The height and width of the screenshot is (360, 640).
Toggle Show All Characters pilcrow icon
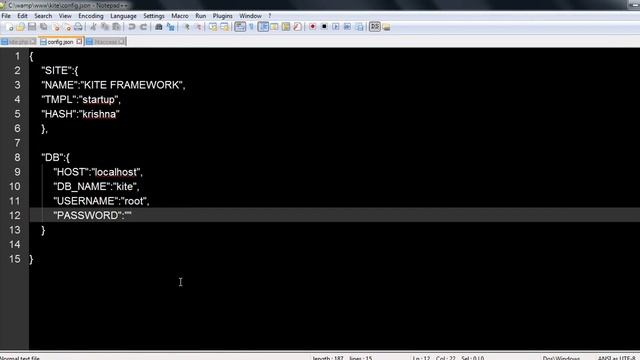(251, 27)
